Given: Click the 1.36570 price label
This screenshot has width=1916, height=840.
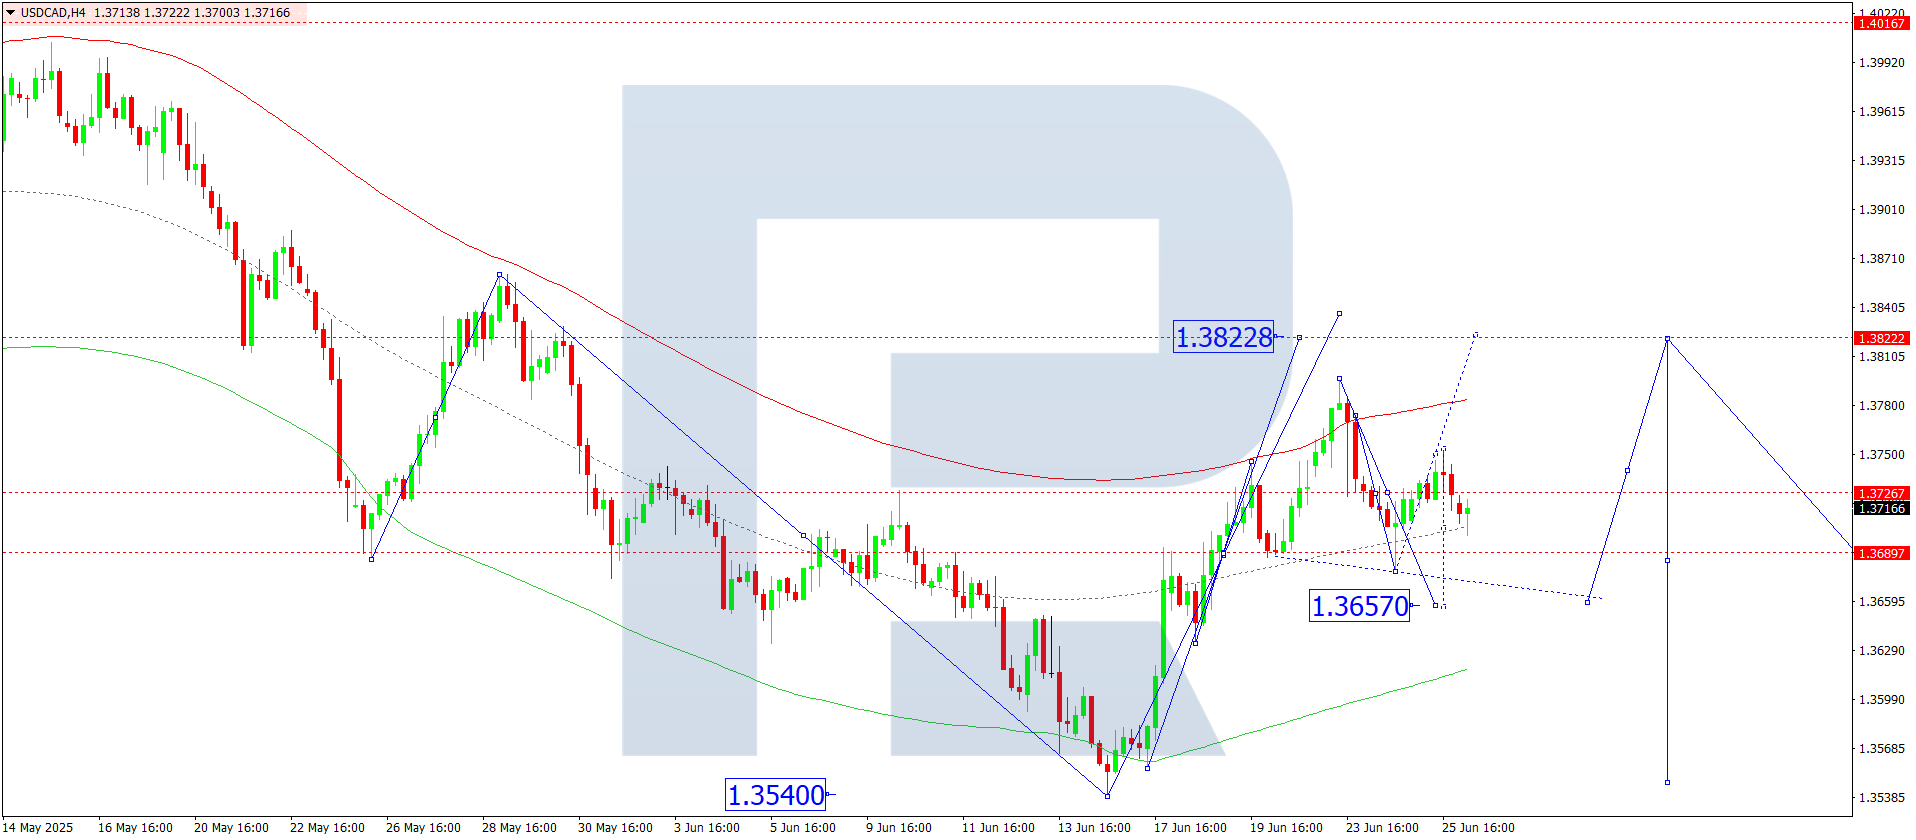Looking at the screenshot, I should [1360, 606].
